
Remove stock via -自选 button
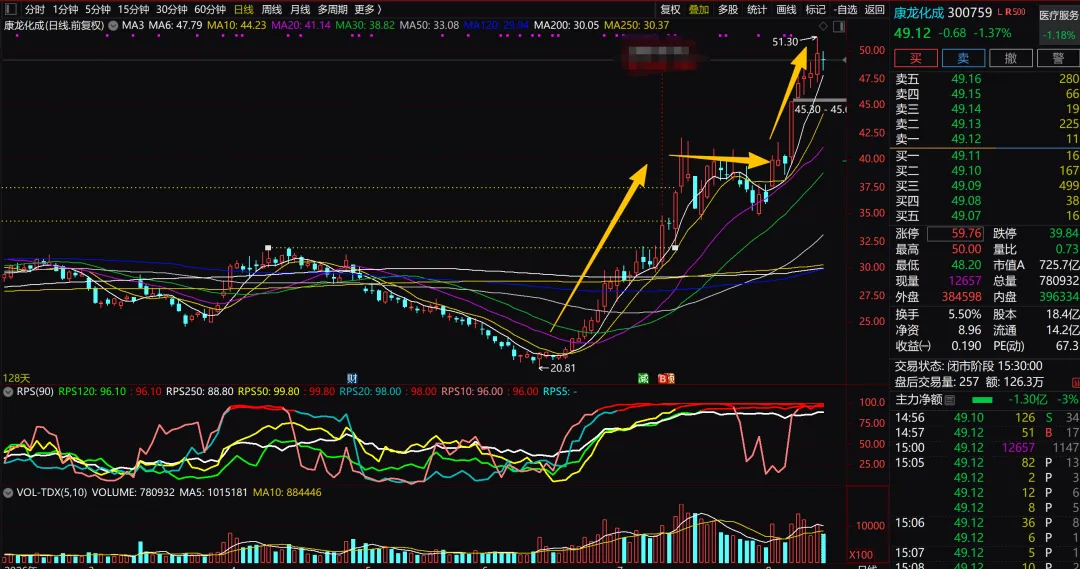click(x=845, y=10)
